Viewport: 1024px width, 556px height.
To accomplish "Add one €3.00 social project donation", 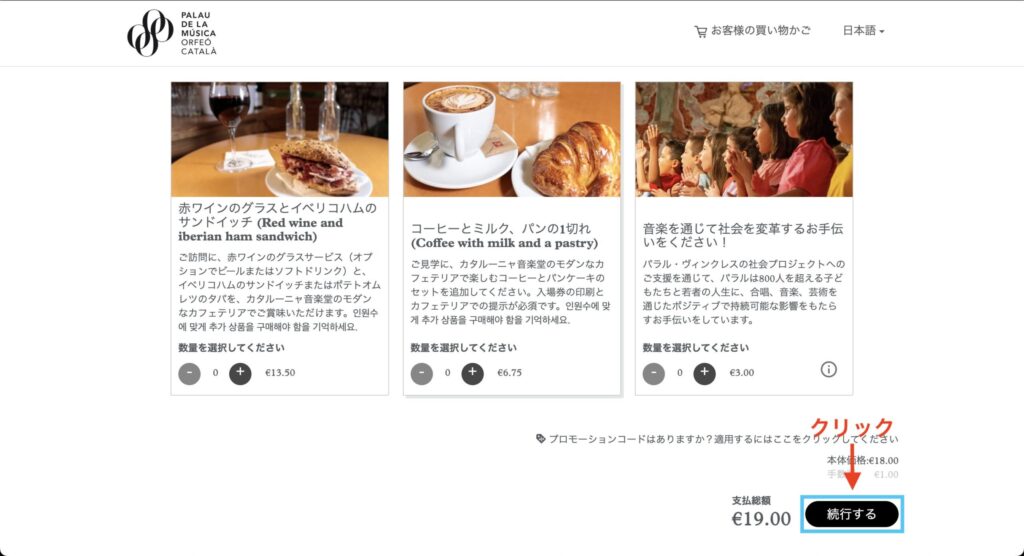I will [x=704, y=373].
